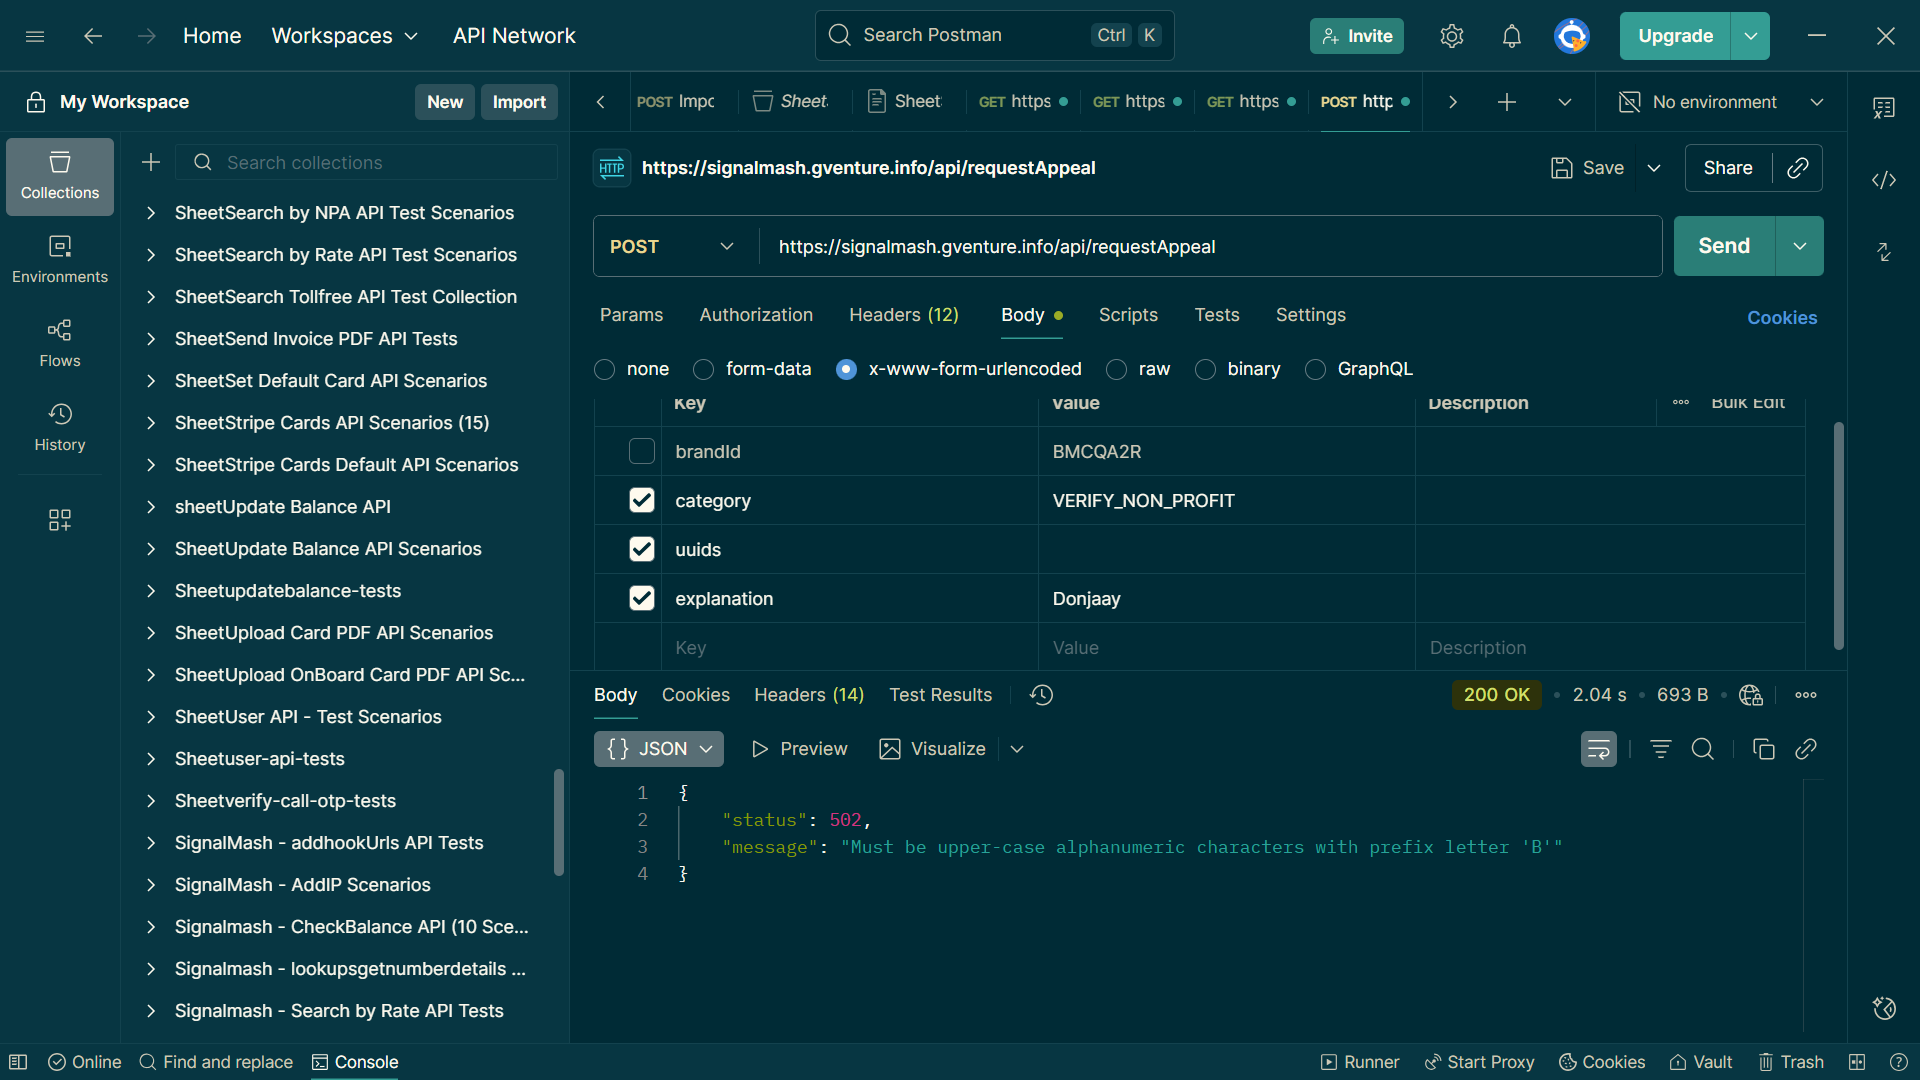Uncheck the explanation parameter checkbox
1920x1080 pixels.
coord(641,598)
